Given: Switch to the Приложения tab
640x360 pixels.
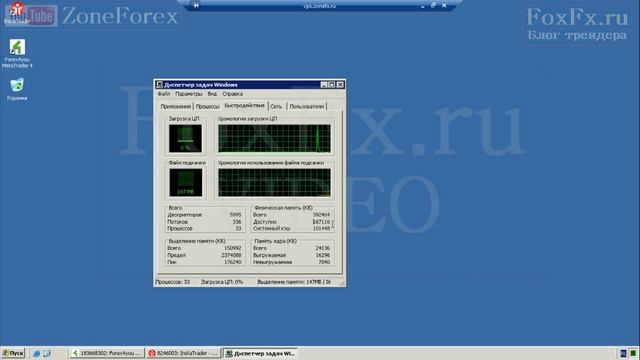Looking at the screenshot, I should coord(176,106).
